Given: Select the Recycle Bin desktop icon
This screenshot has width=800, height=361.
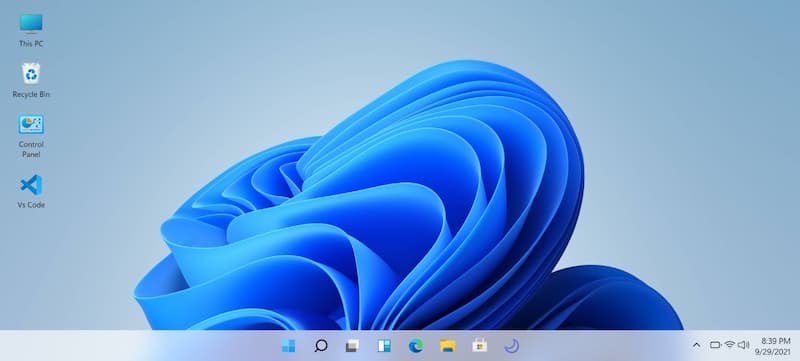Looking at the screenshot, I should (31, 73).
